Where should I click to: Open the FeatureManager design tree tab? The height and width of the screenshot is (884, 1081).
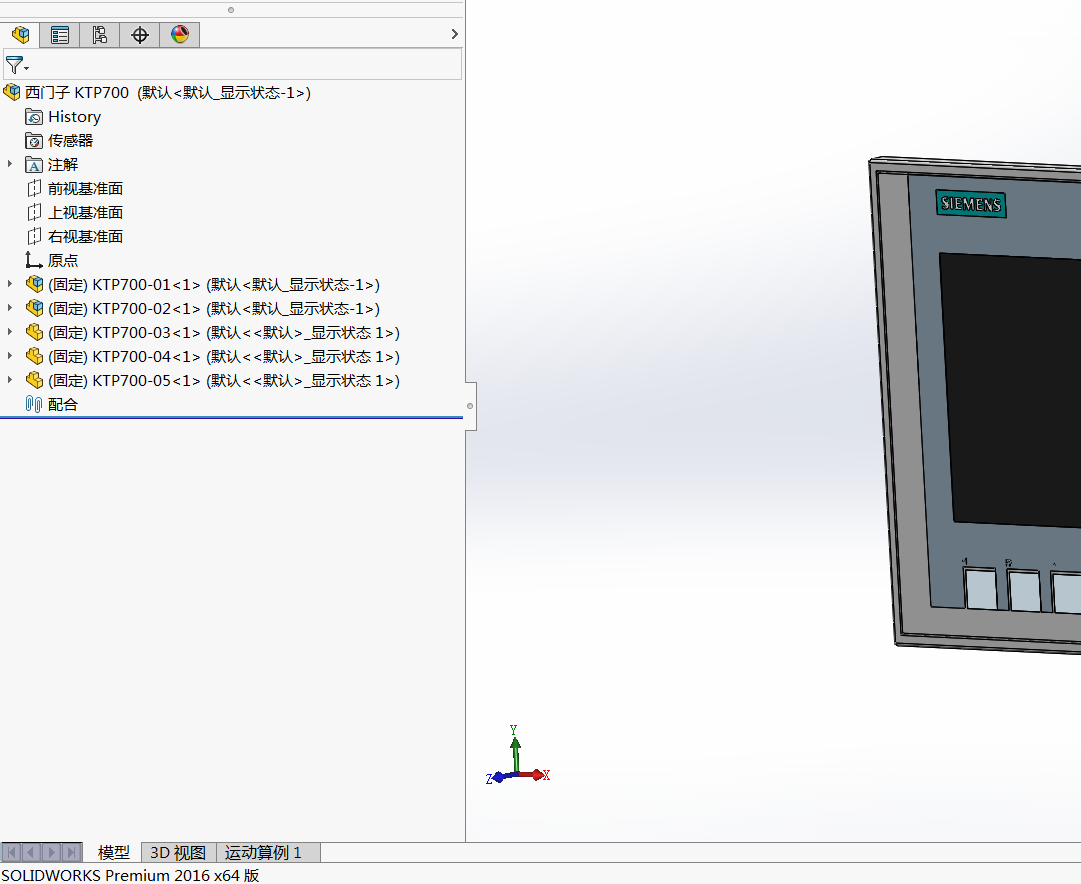21,34
